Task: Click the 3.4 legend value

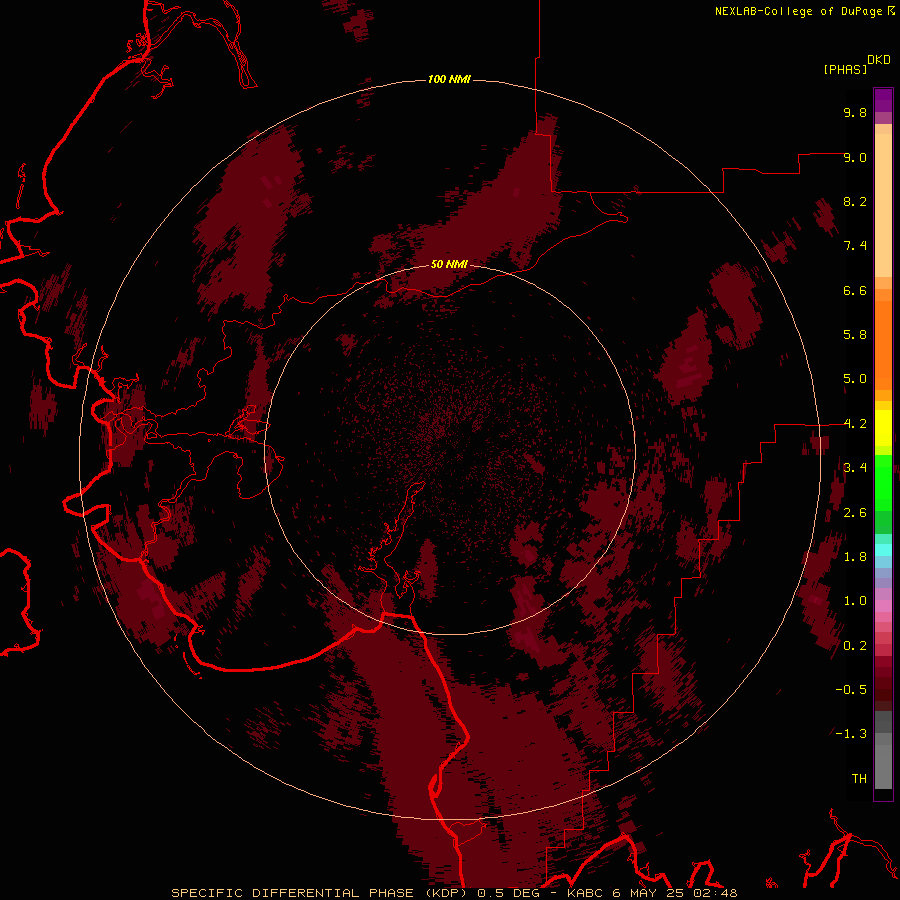Action: (x=855, y=468)
